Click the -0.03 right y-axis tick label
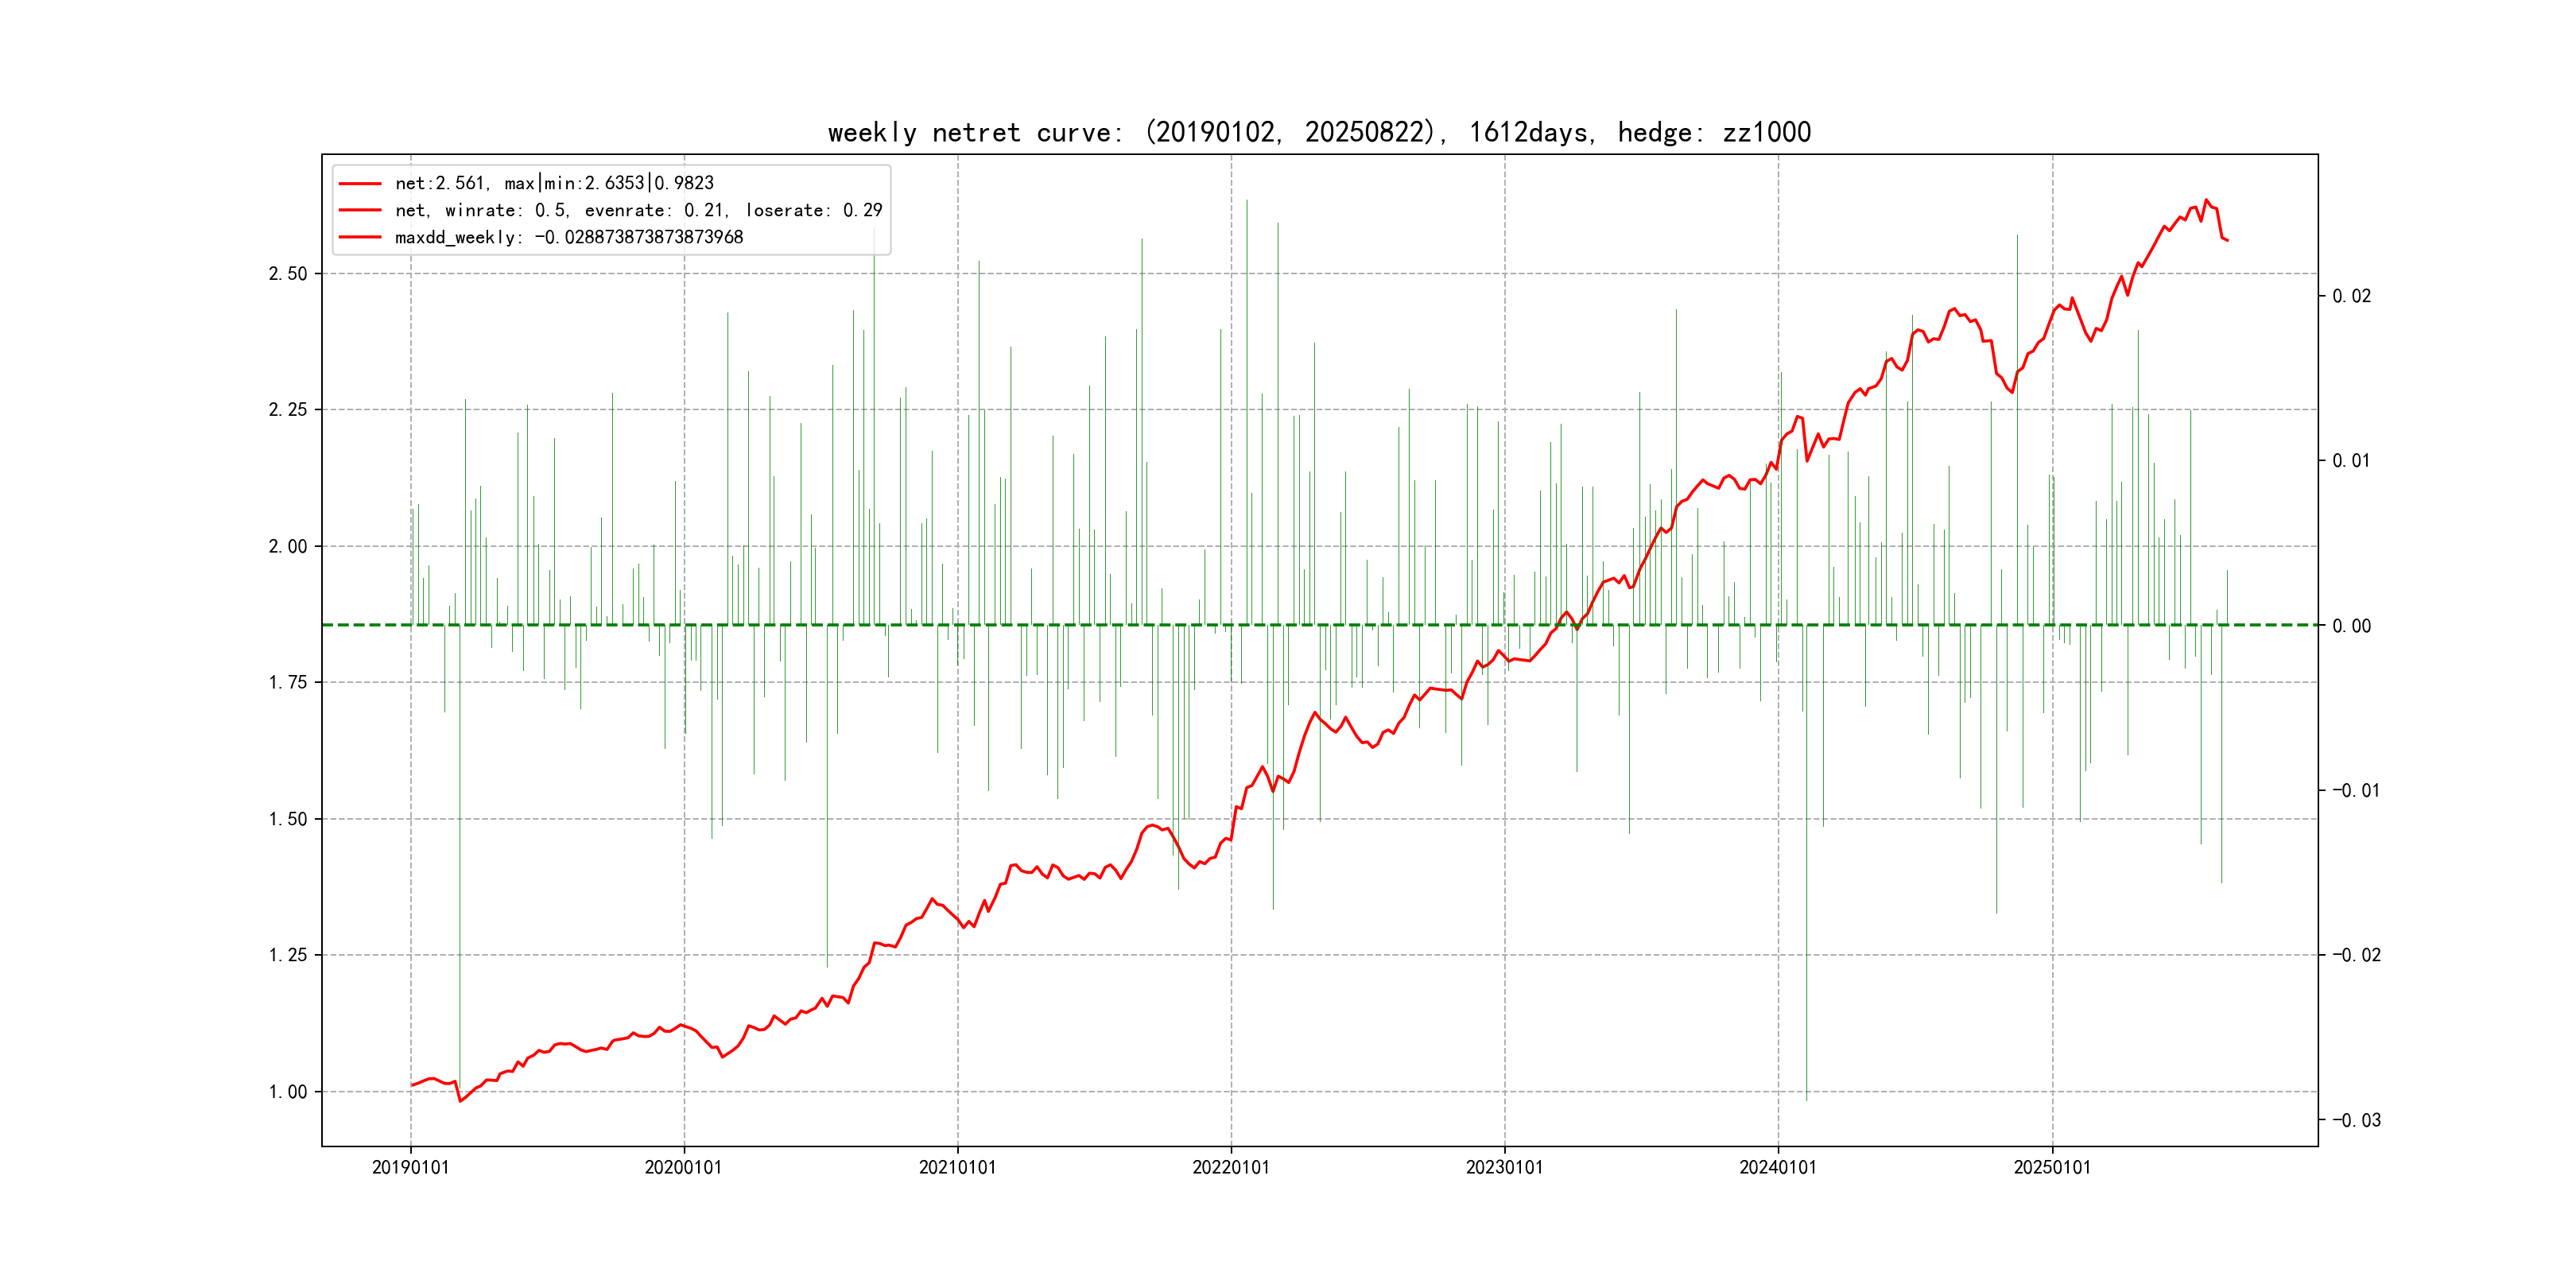Screen dimensions: 2576x1288 tap(2356, 1121)
